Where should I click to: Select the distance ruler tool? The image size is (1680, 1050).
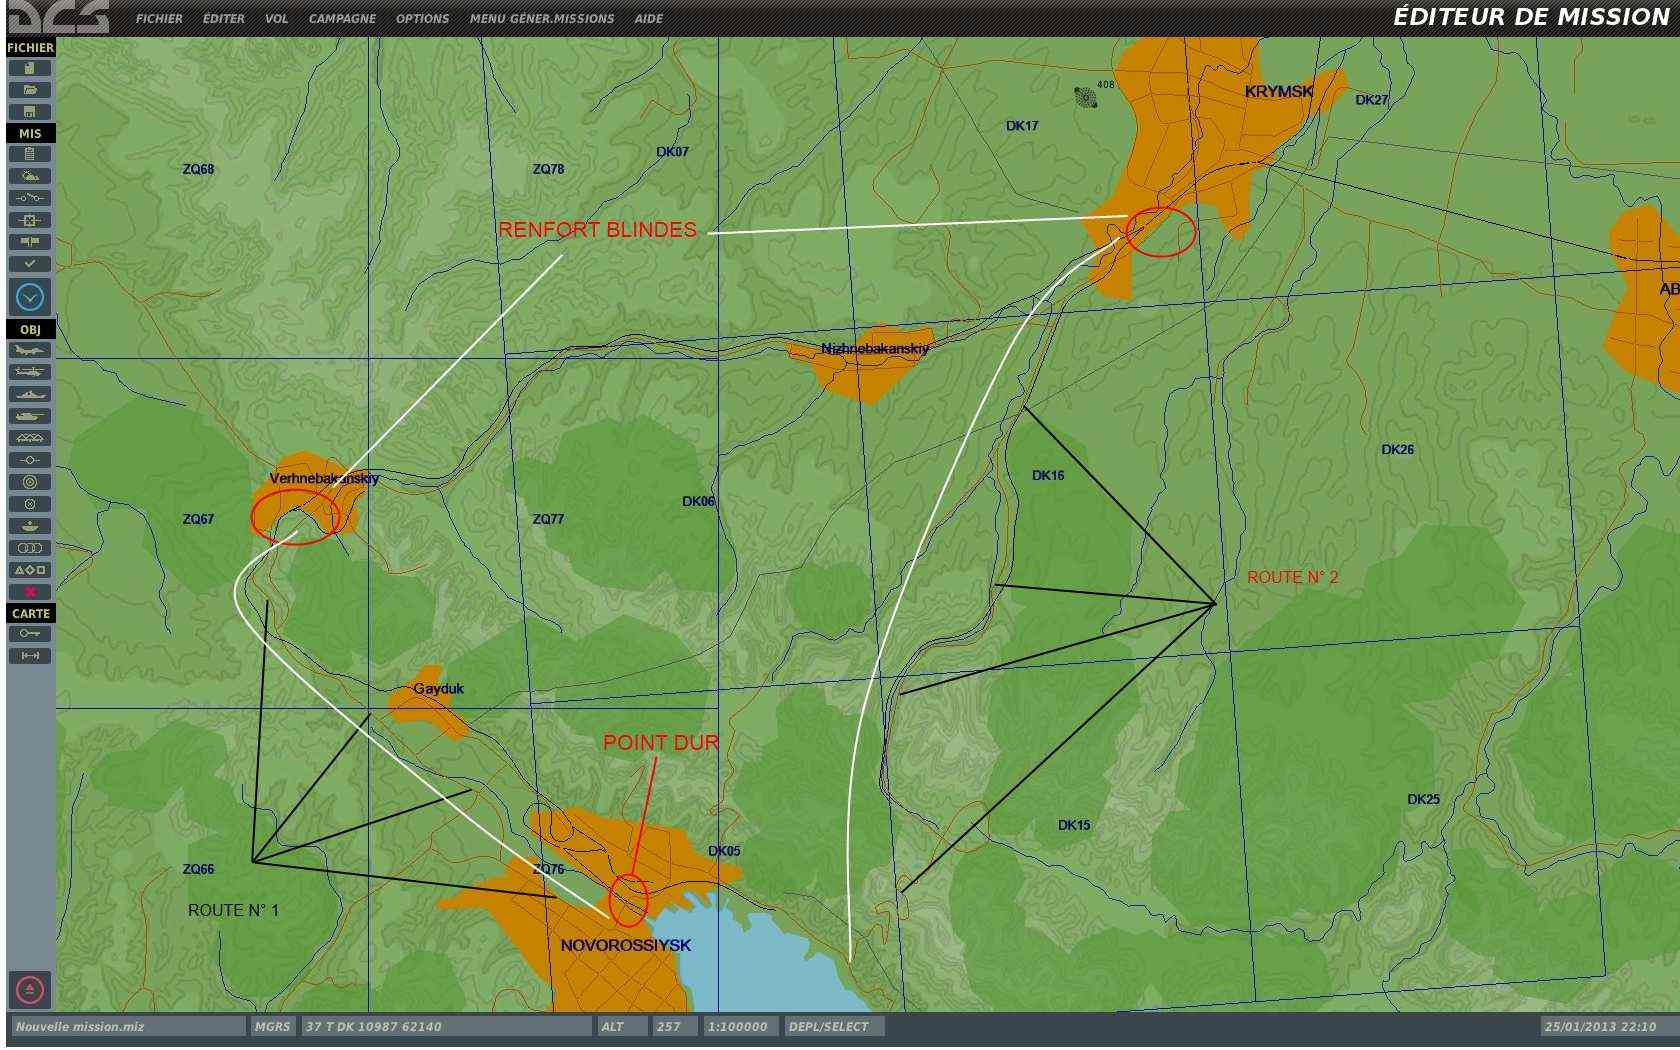tap(30, 656)
